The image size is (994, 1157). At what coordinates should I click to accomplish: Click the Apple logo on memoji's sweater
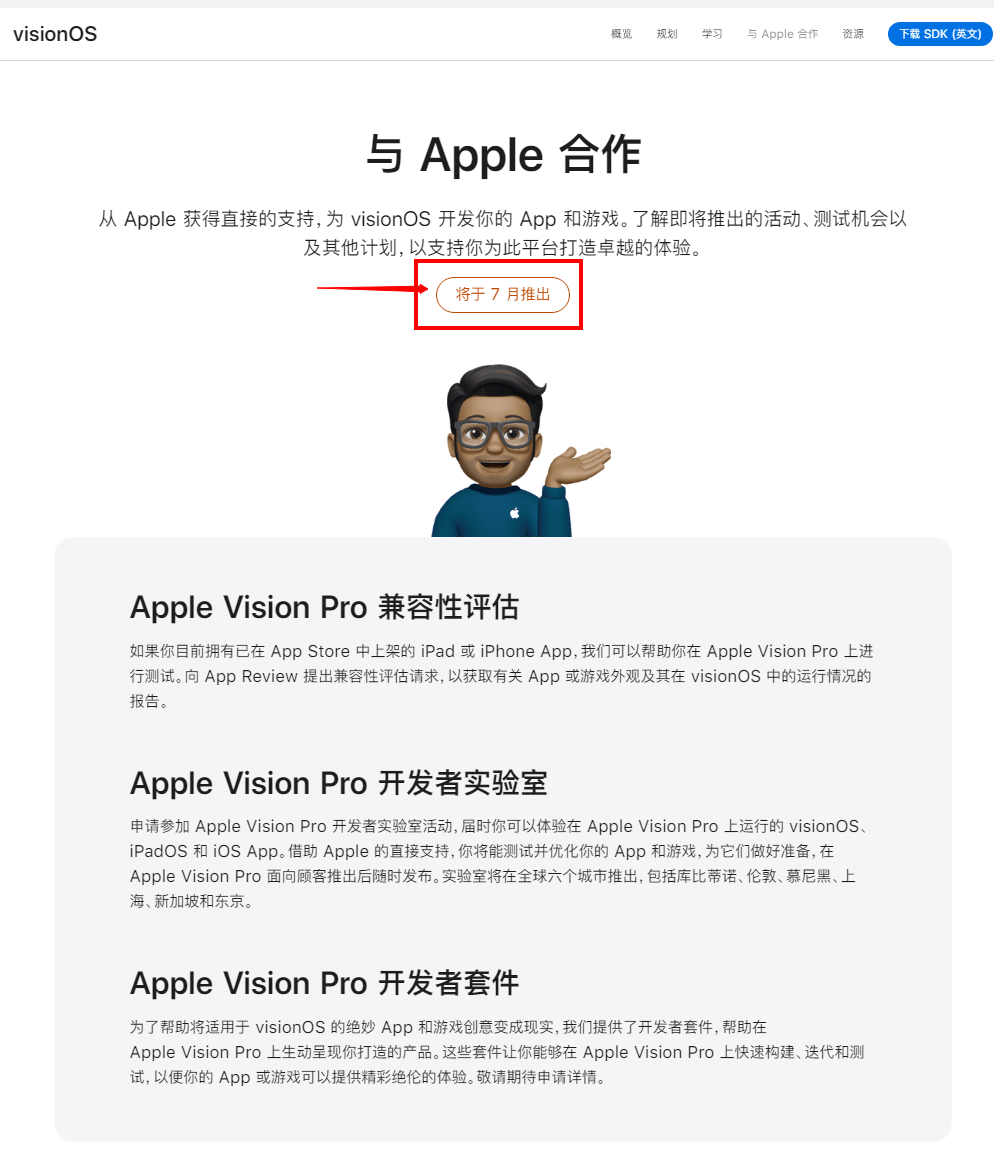pyautogui.click(x=514, y=513)
